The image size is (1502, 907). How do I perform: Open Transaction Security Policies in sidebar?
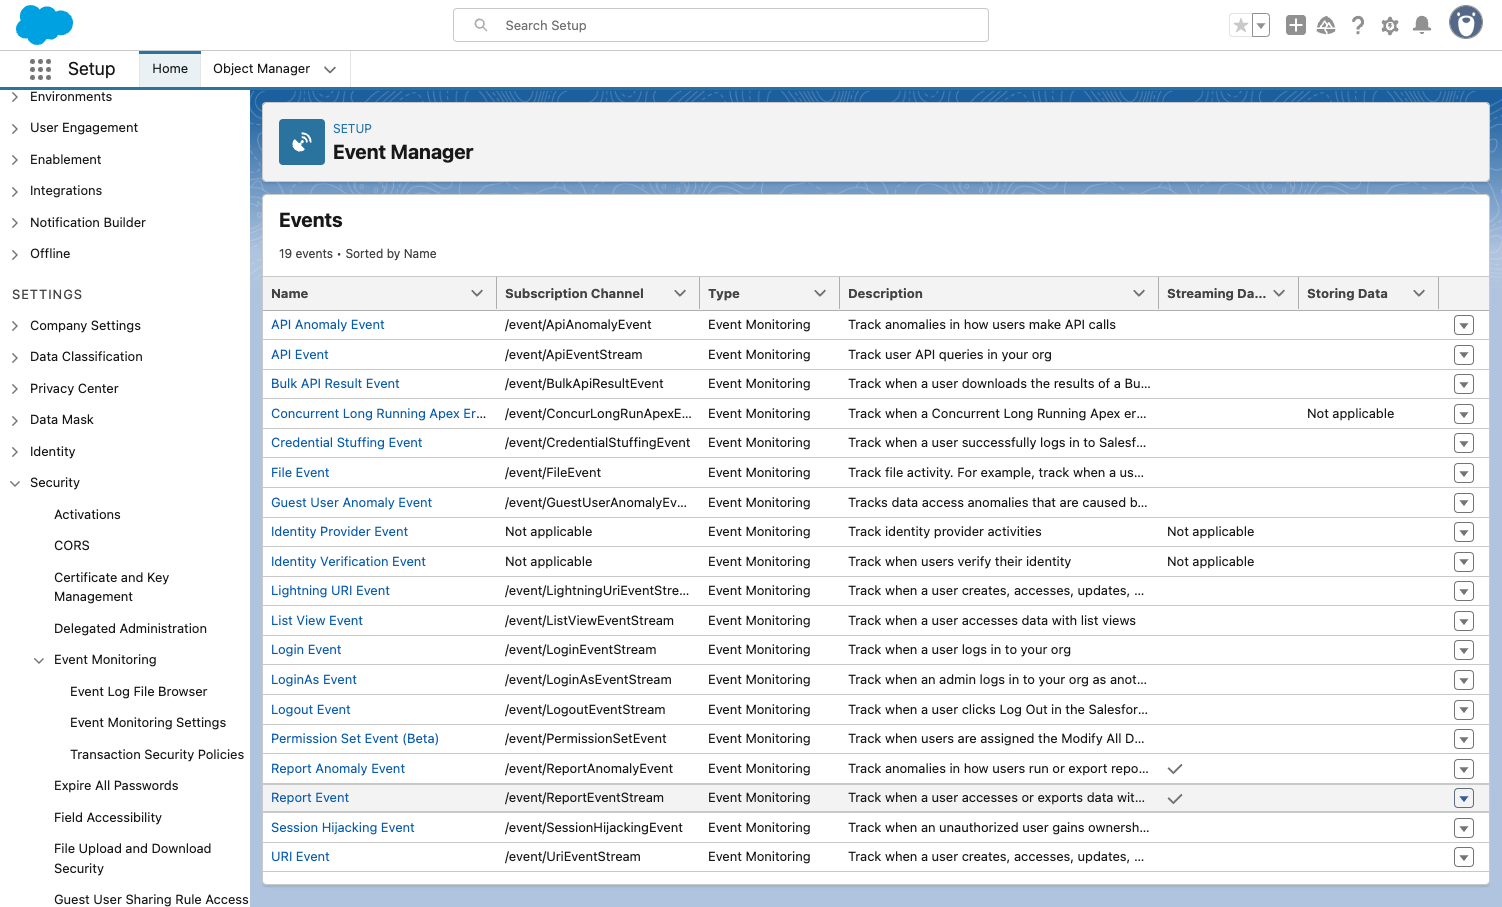click(x=157, y=755)
